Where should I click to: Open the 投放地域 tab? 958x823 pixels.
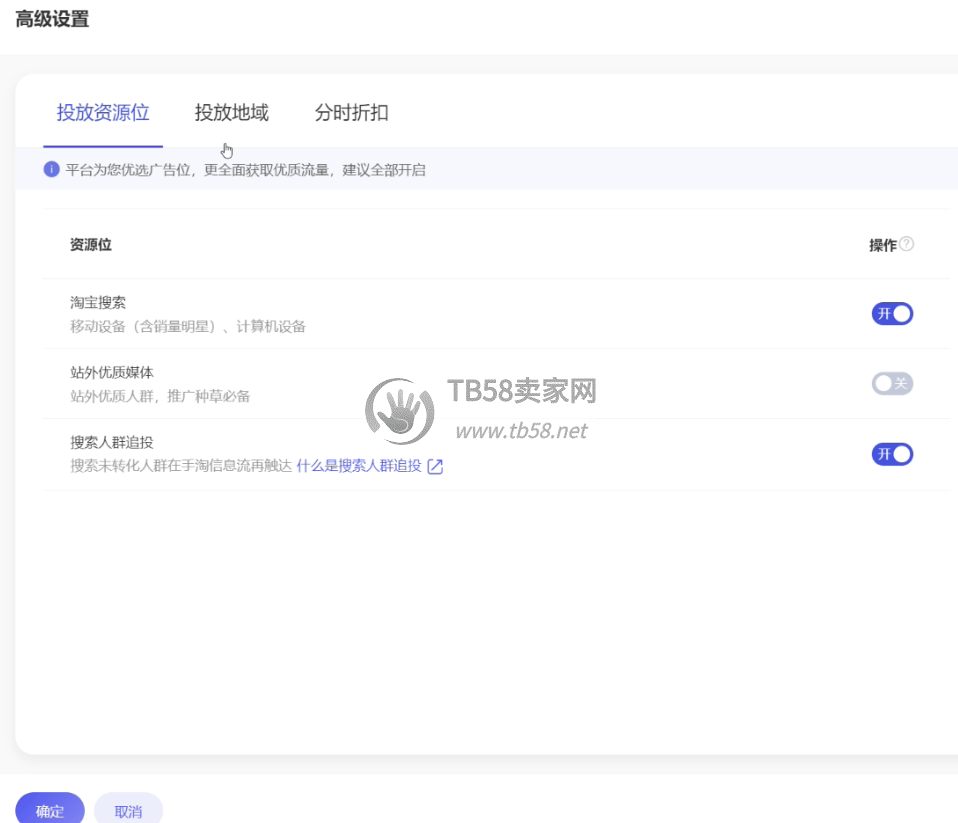231,113
